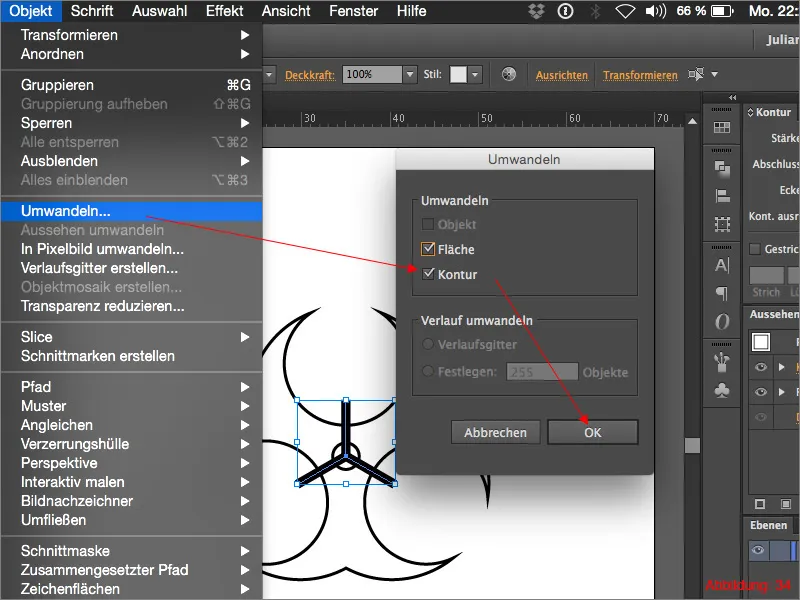The width and height of the screenshot is (800, 600).
Task: Toggle layer visibility eye in Ebenen
Action: pos(758,550)
